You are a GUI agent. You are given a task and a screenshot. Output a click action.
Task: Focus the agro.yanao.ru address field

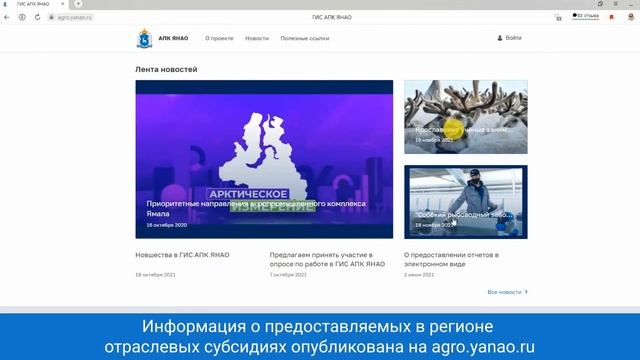[x=75, y=17]
